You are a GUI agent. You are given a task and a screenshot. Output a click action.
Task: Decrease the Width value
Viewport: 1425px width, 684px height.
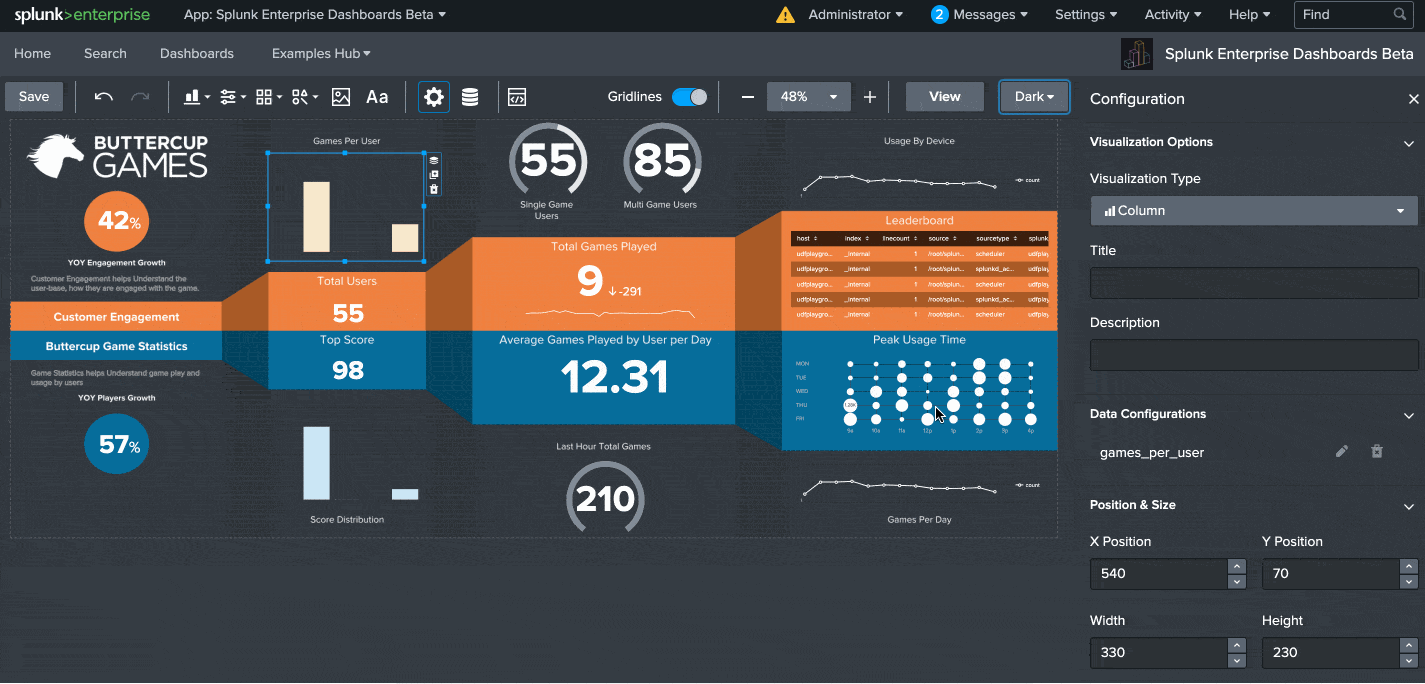1237,661
